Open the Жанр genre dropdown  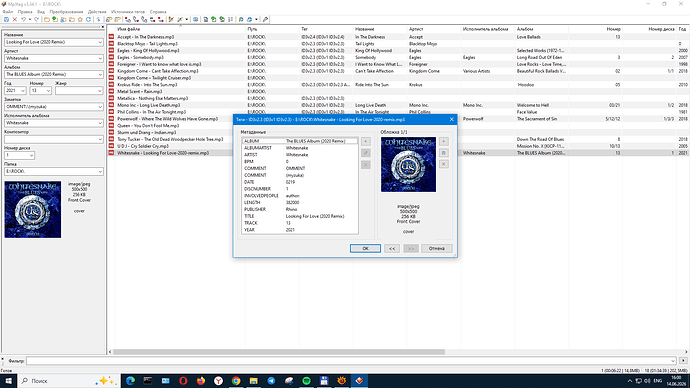[100, 91]
